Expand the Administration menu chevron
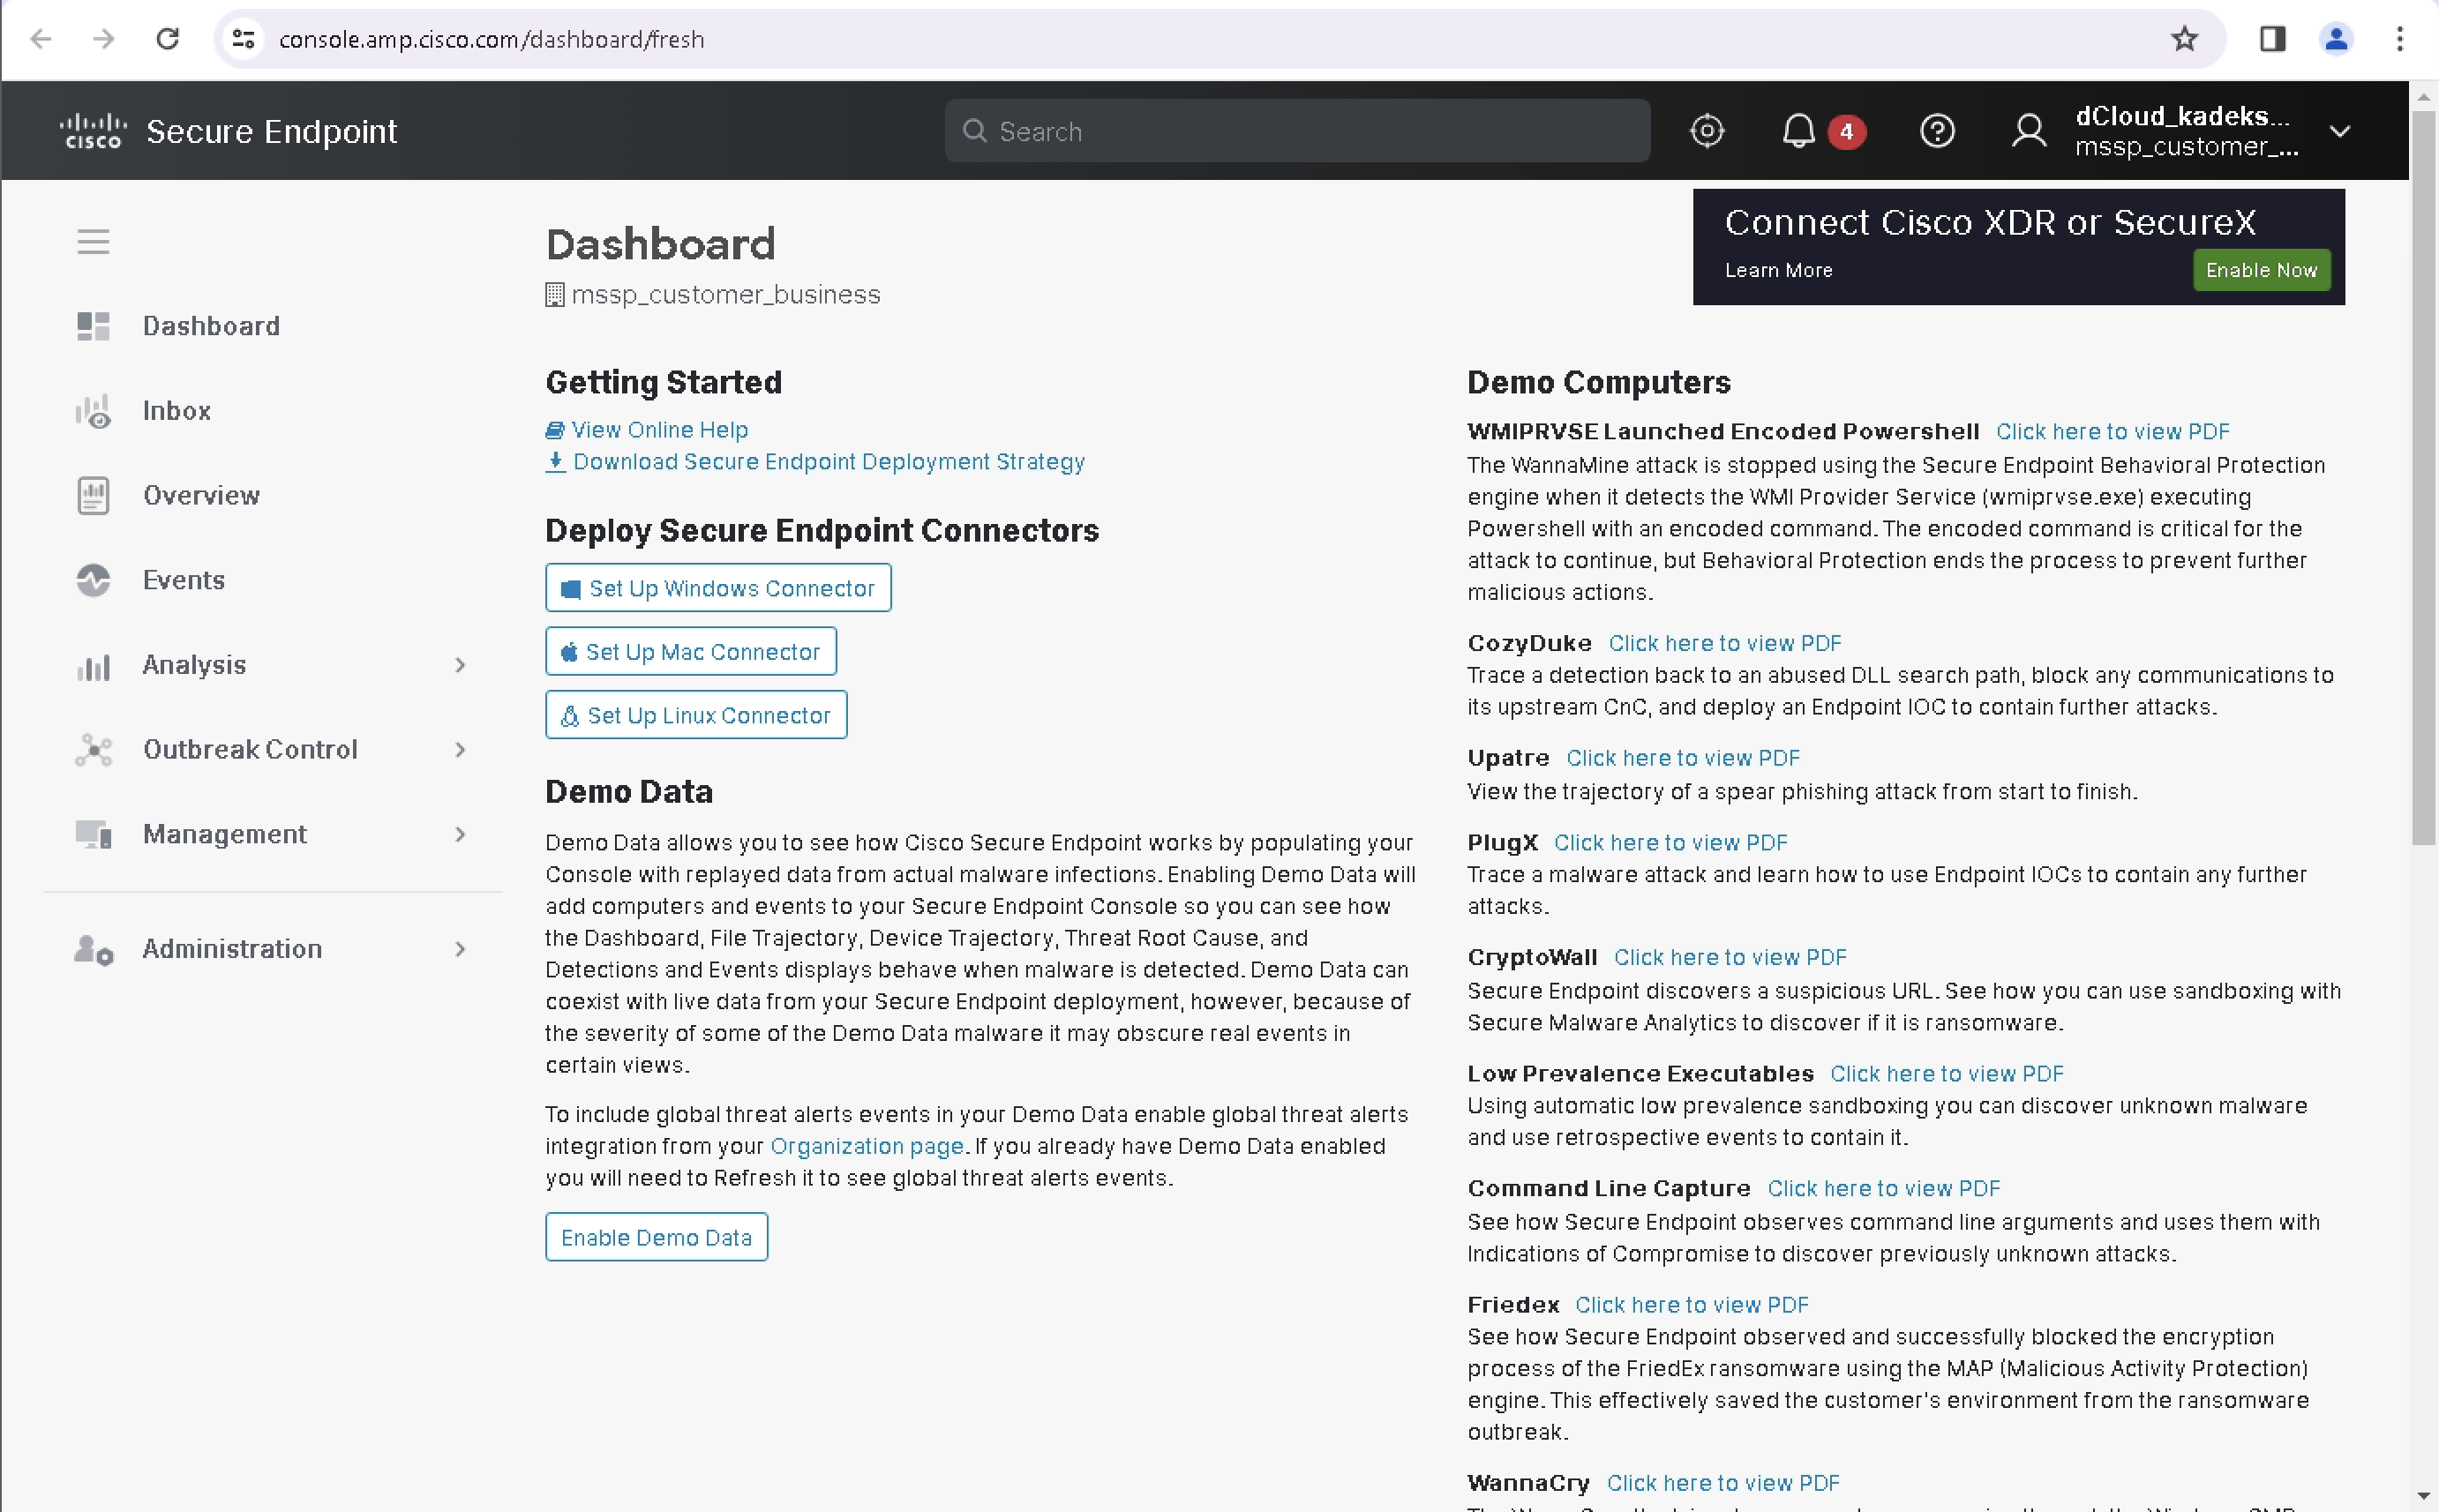Screen dimensions: 2439x1512 460,949
